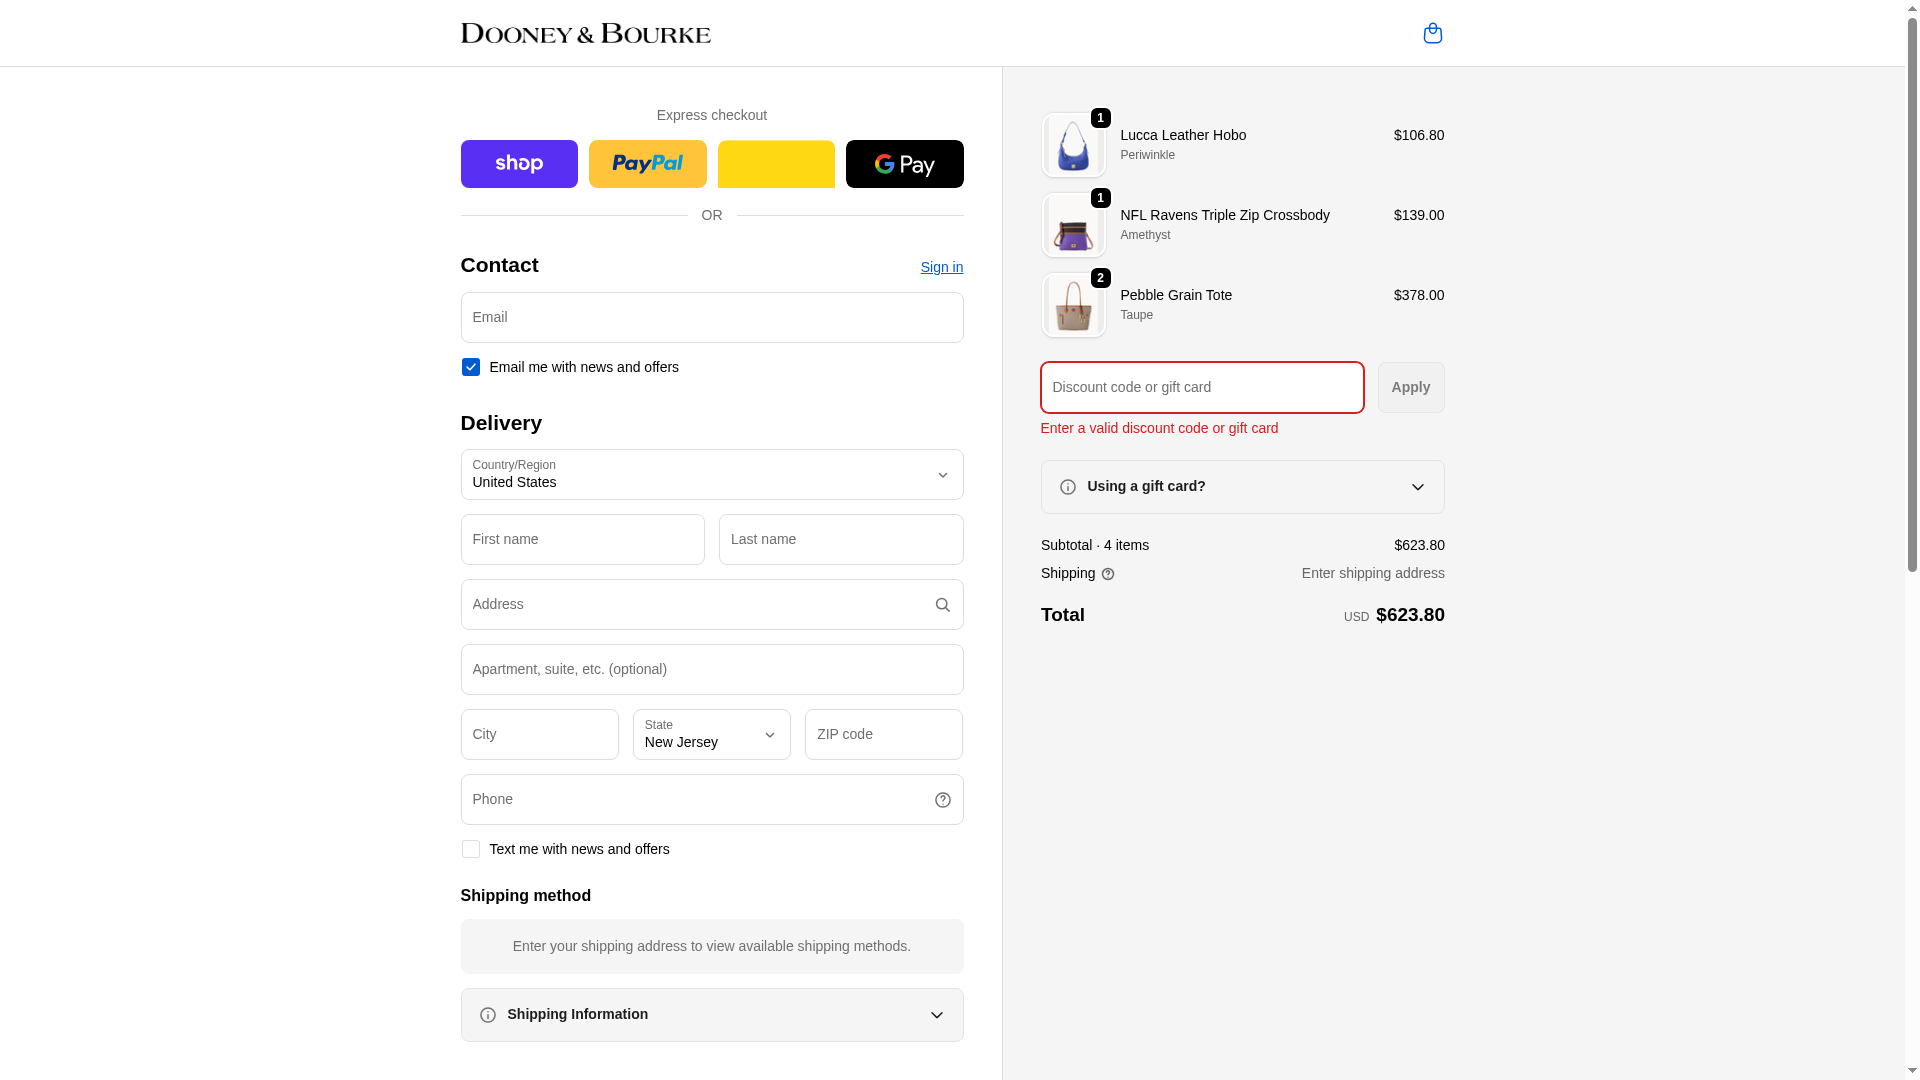
Task: Click the Sign in link
Action: 941,267
